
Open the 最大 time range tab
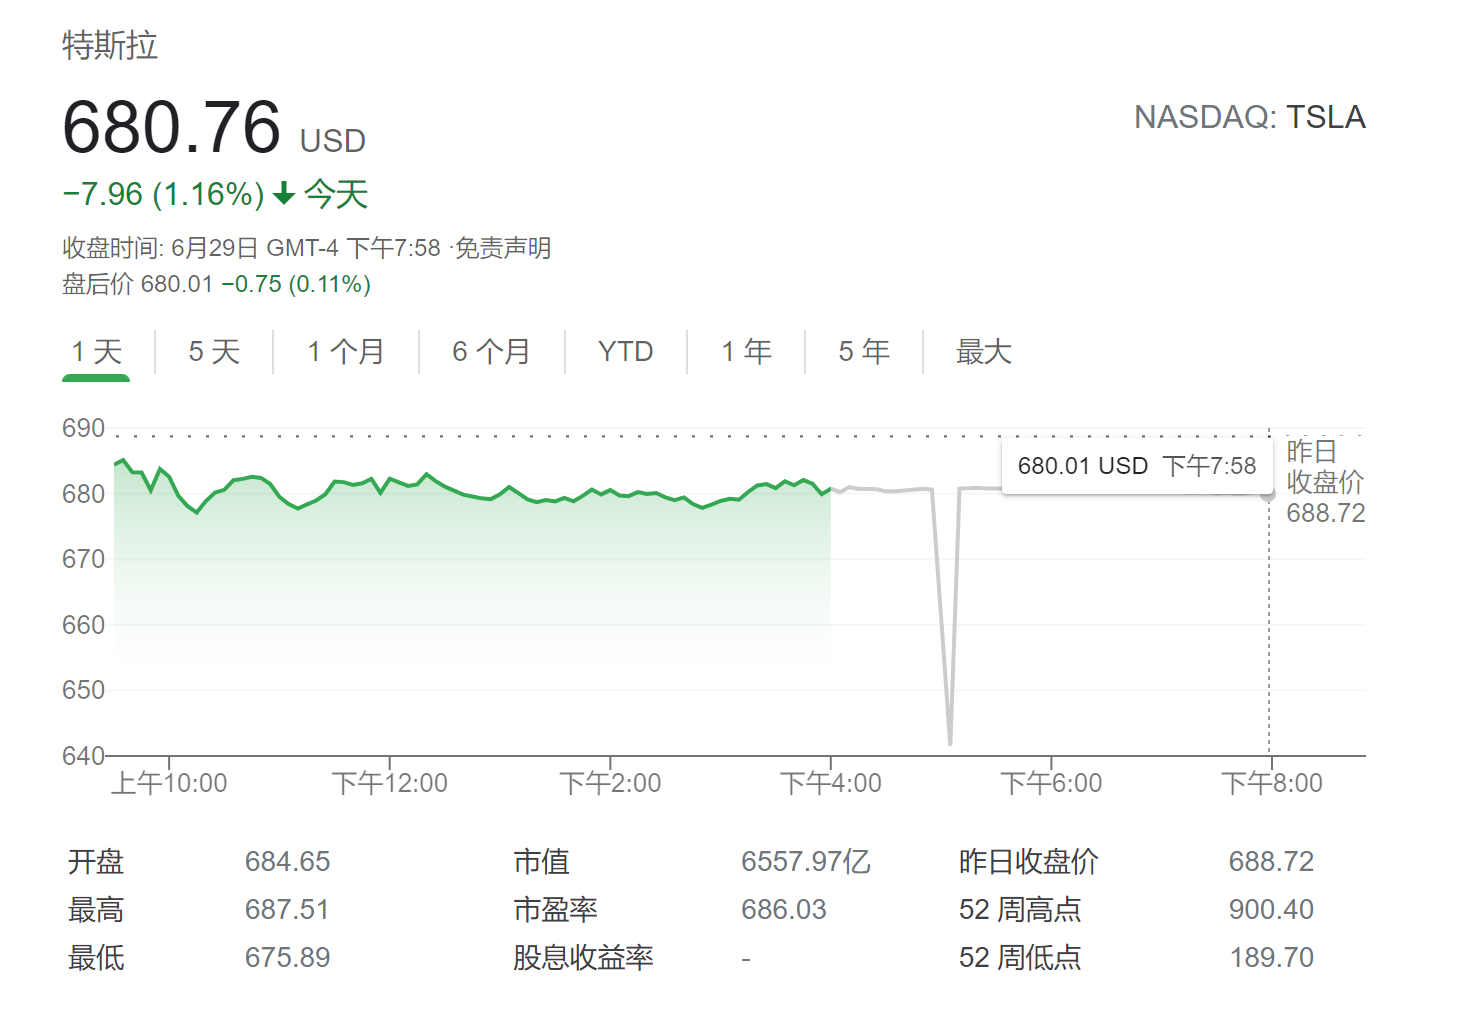(x=984, y=352)
